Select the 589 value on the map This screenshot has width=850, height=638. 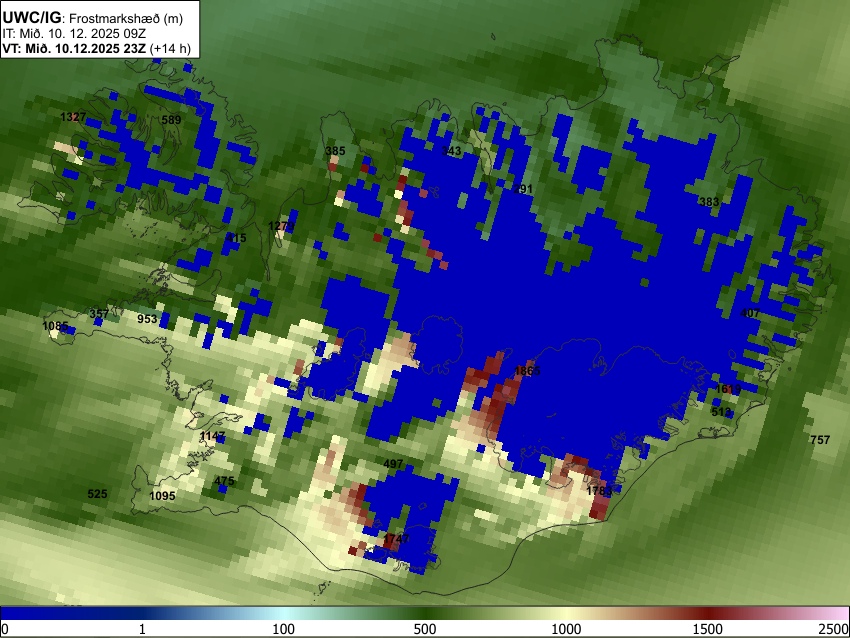point(171,120)
